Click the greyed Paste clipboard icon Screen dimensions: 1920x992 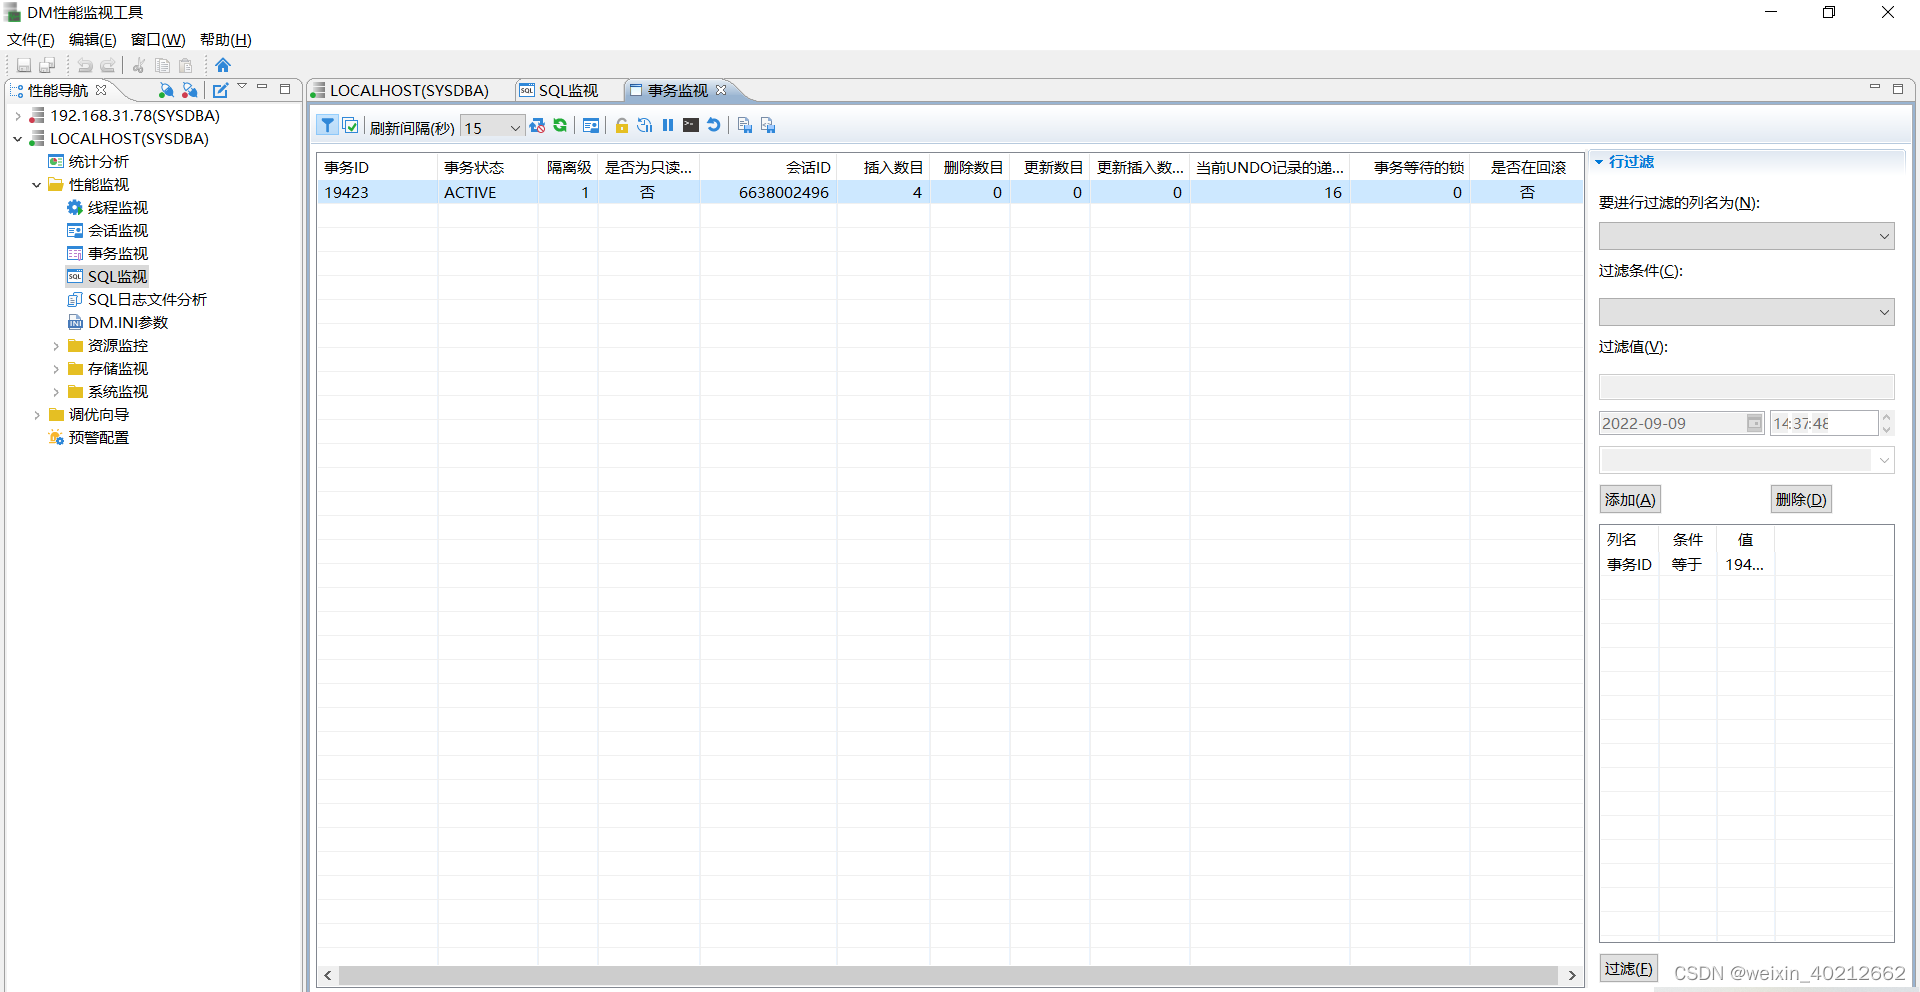(185, 65)
